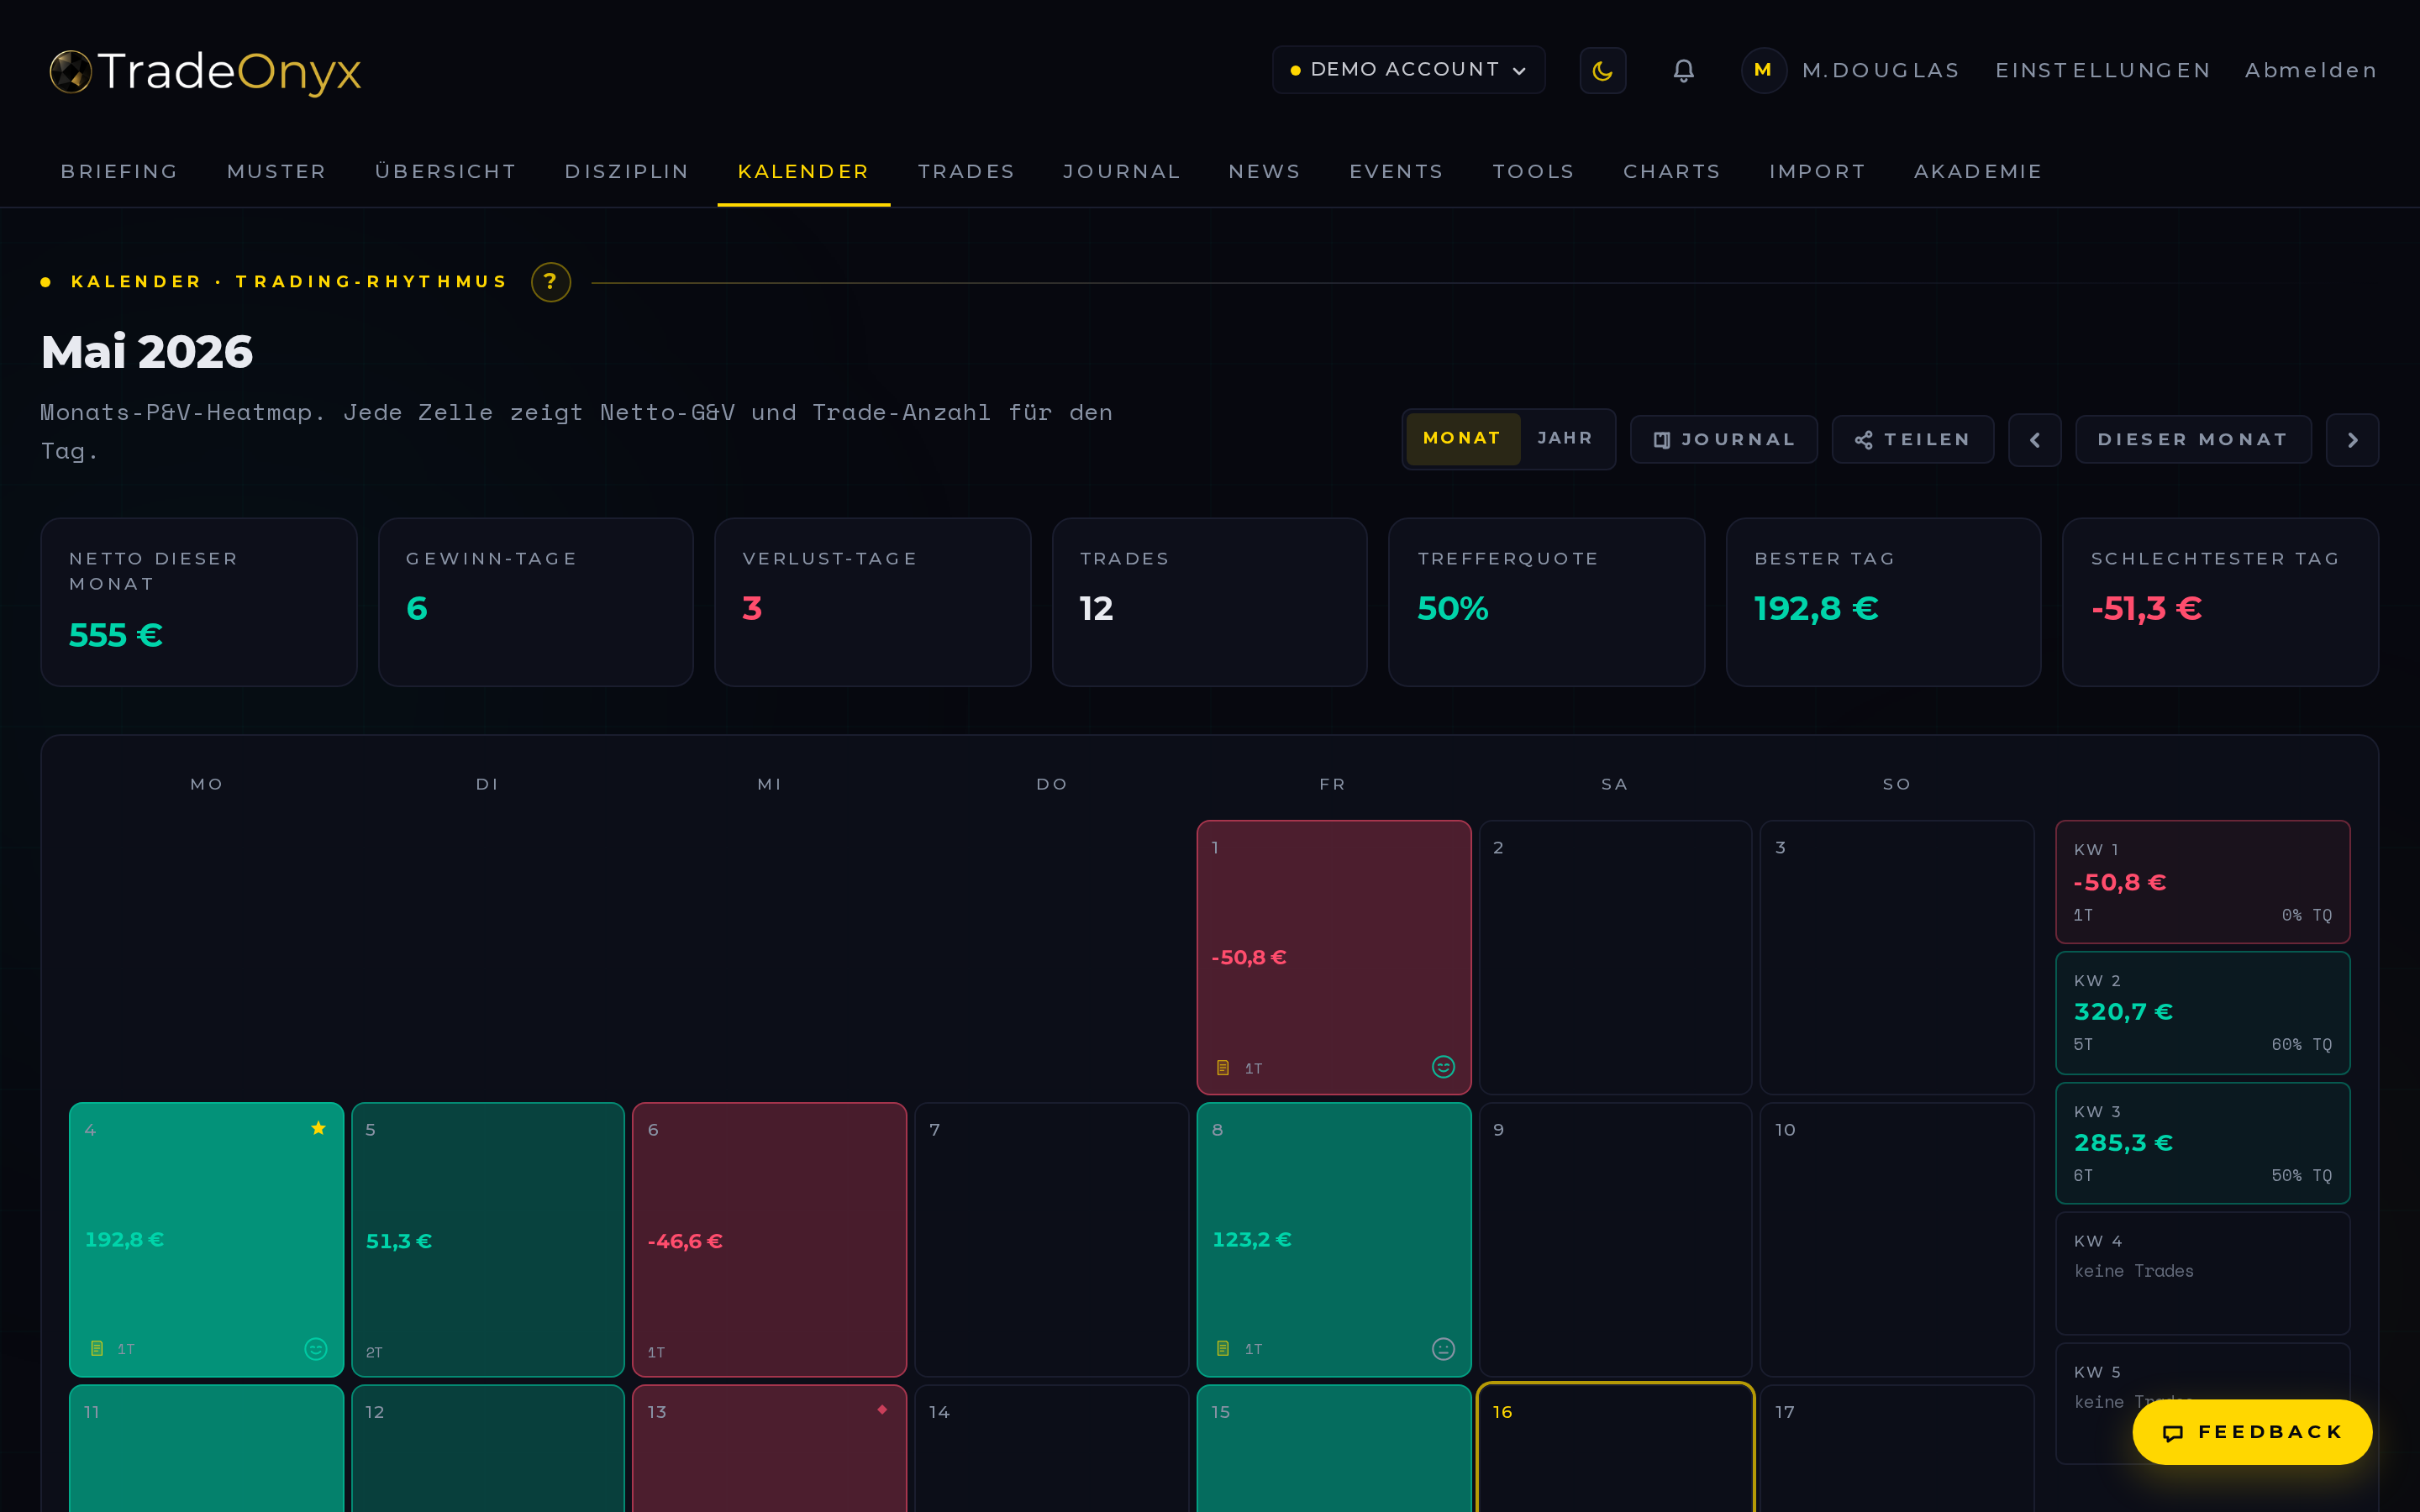The height and width of the screenshot is (1512, 2420).
Task: Click the Journal button next to Teilen
Action: tap(1724, 440)
